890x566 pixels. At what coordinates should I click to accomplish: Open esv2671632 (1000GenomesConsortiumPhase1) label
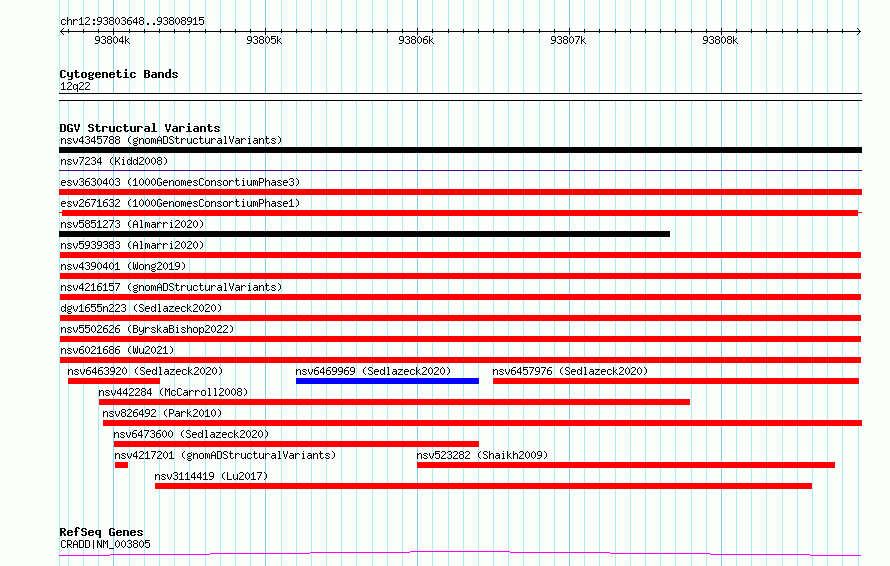click(180, 203)
